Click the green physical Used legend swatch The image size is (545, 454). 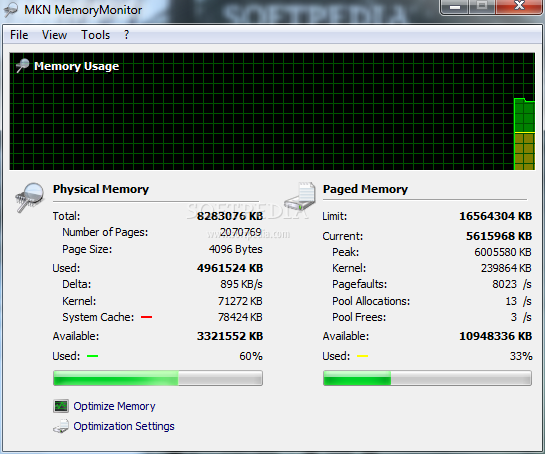[92, 356]
